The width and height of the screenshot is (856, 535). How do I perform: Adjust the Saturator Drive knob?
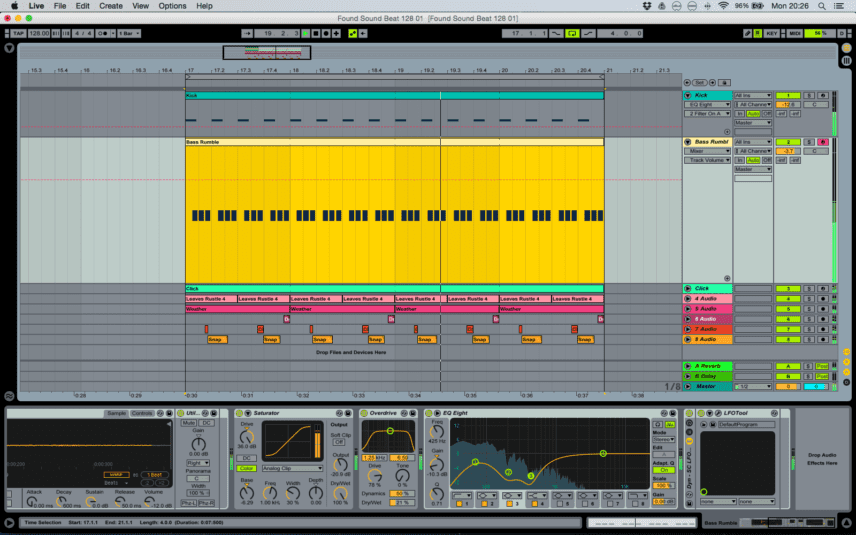point(247,436)
